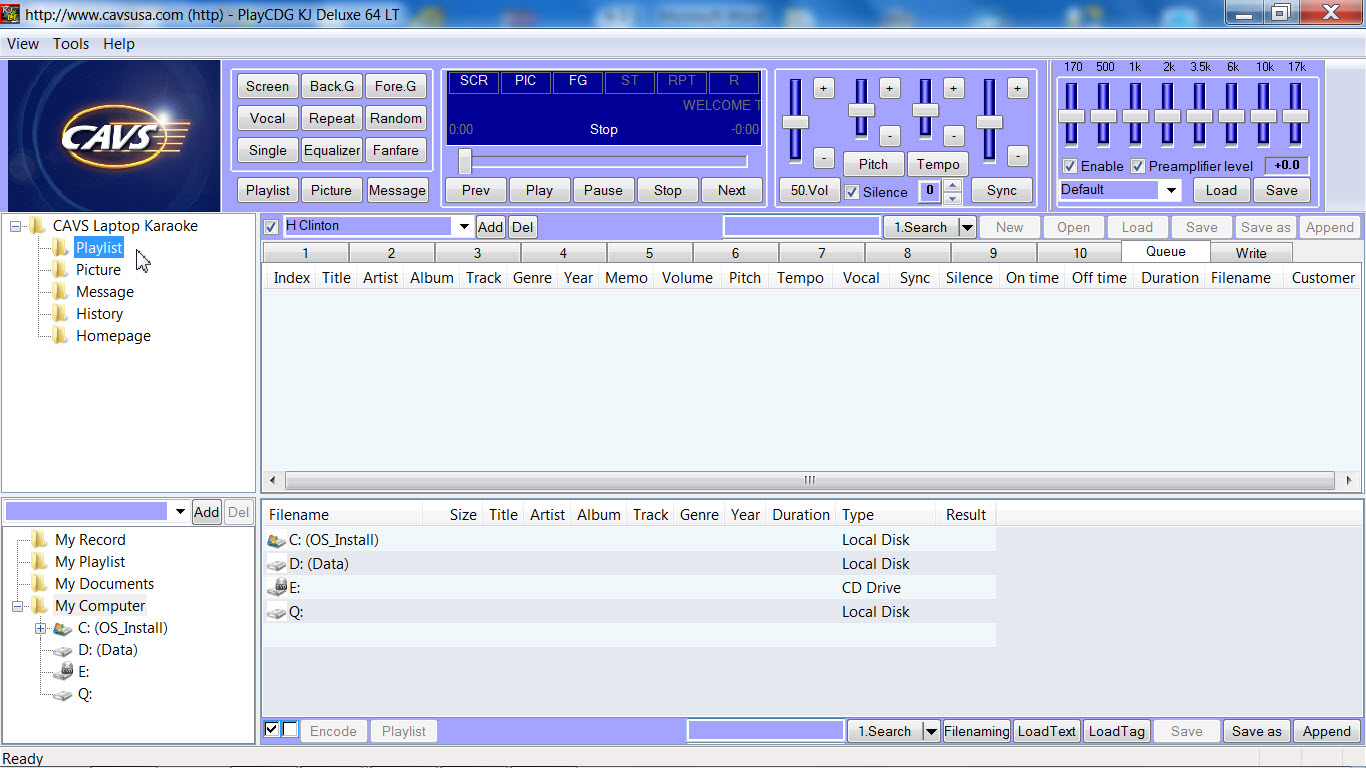Viewport: 1366px width, 768px height.
Task: Click the playlist horizontal scrollbar
Action: tap(810, 480)
